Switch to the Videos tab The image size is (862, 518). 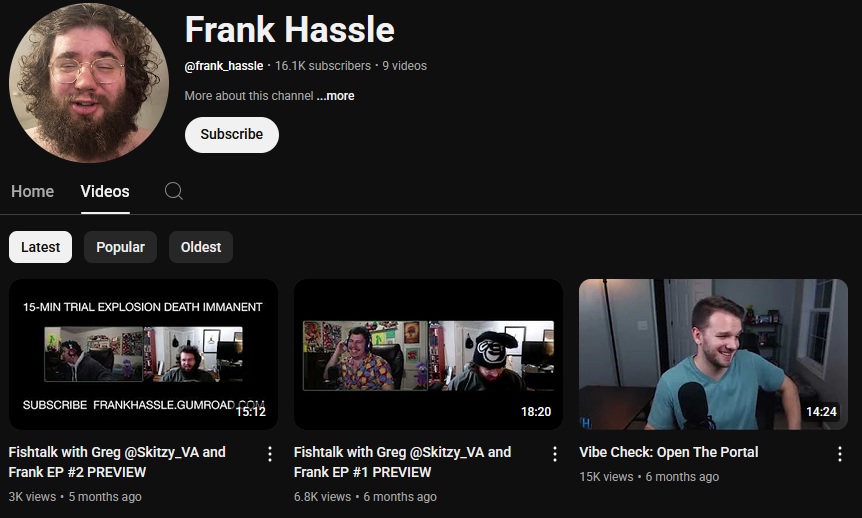click(x=105, y=191)
